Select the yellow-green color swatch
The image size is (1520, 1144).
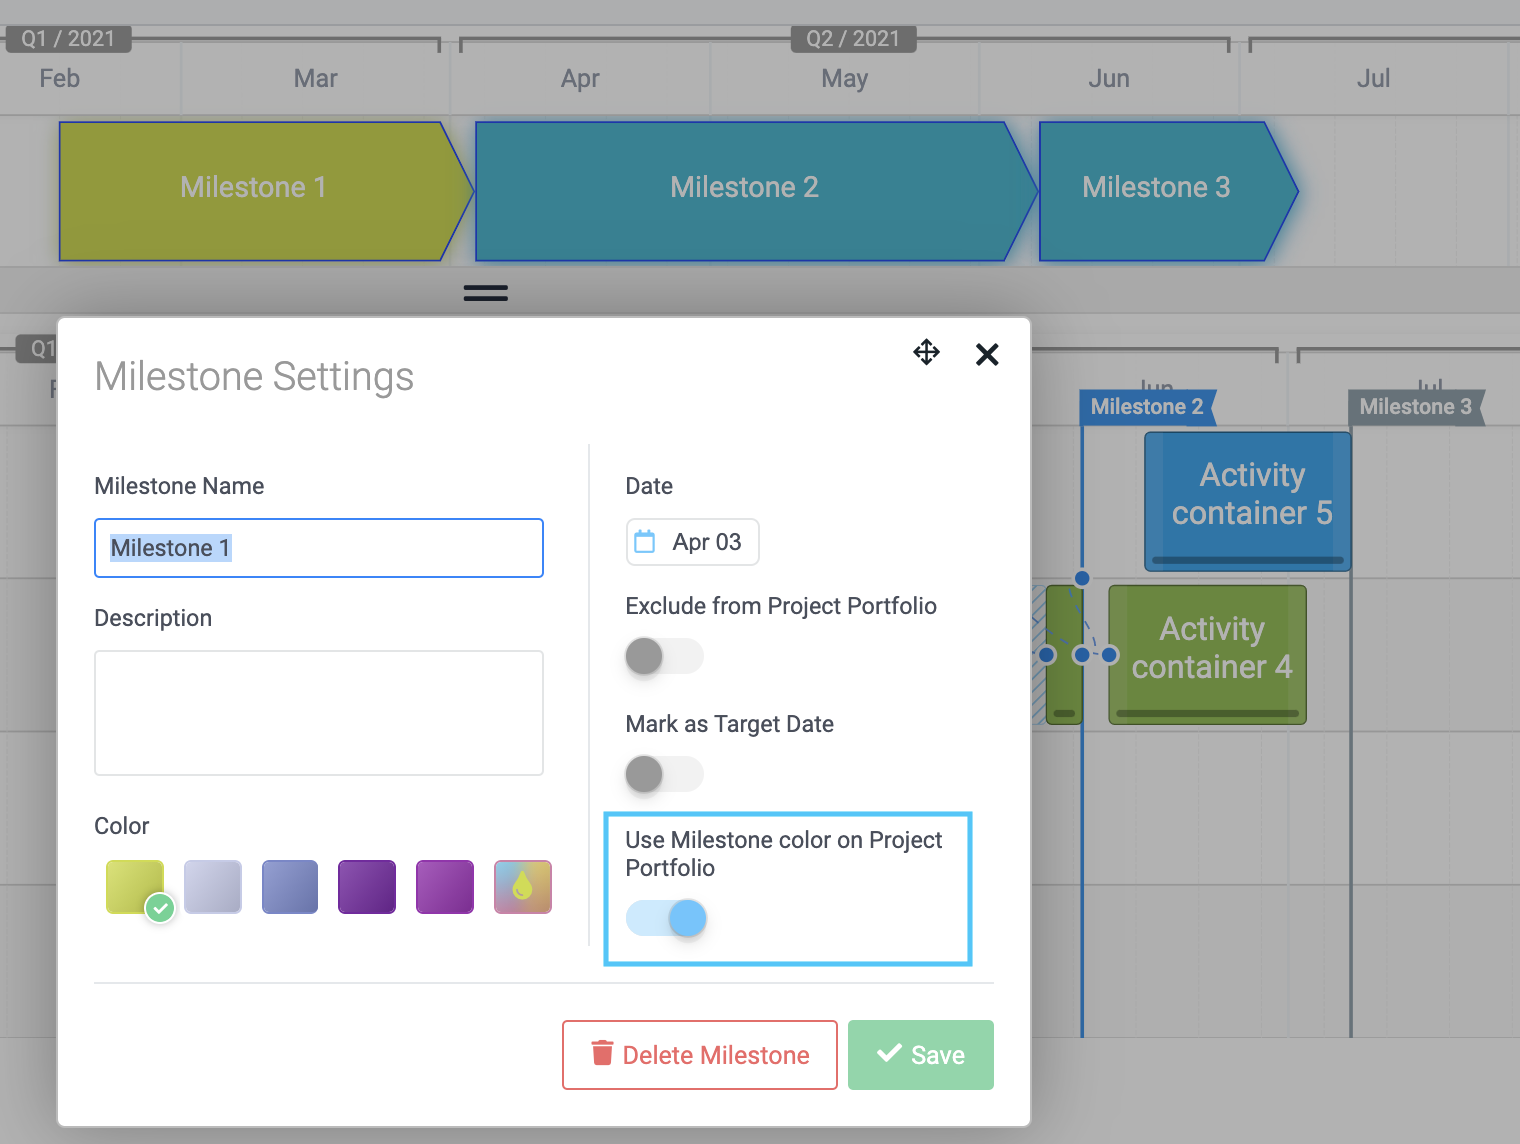coord(135,887)
